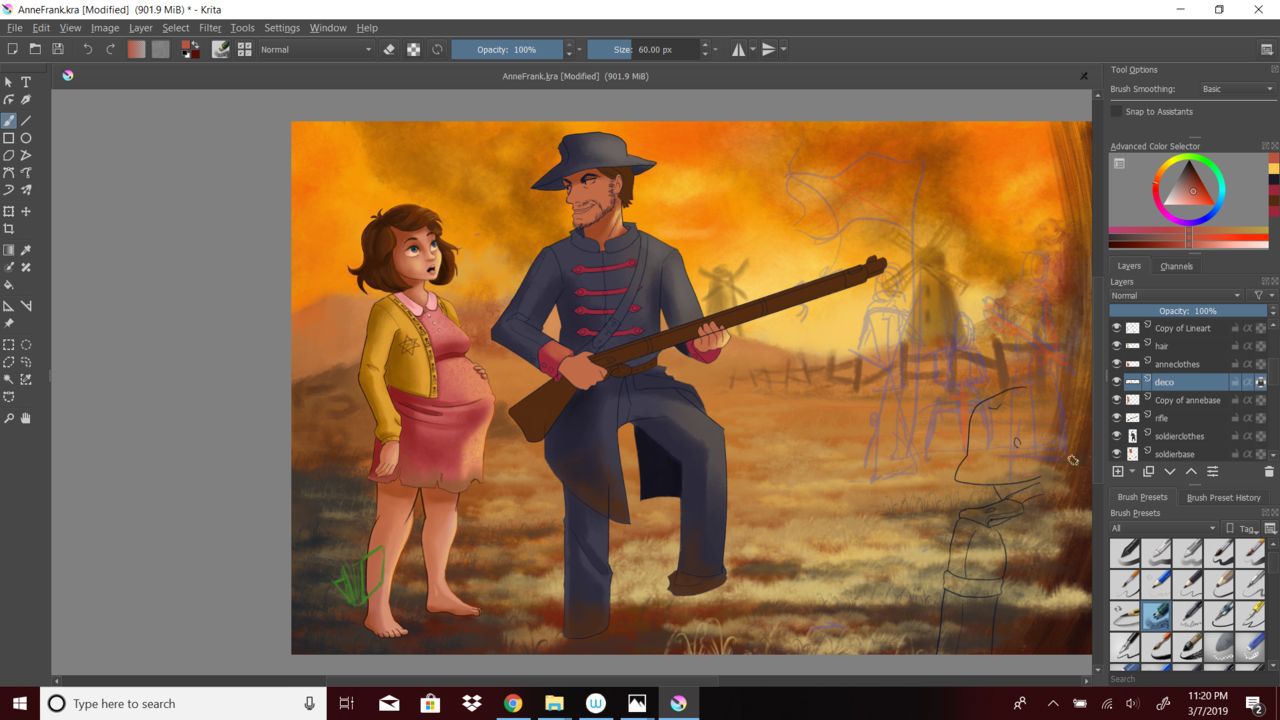Viewport: 1280px width, 720px height.
Task: Redo the last undone action
Action: [110, 49]
